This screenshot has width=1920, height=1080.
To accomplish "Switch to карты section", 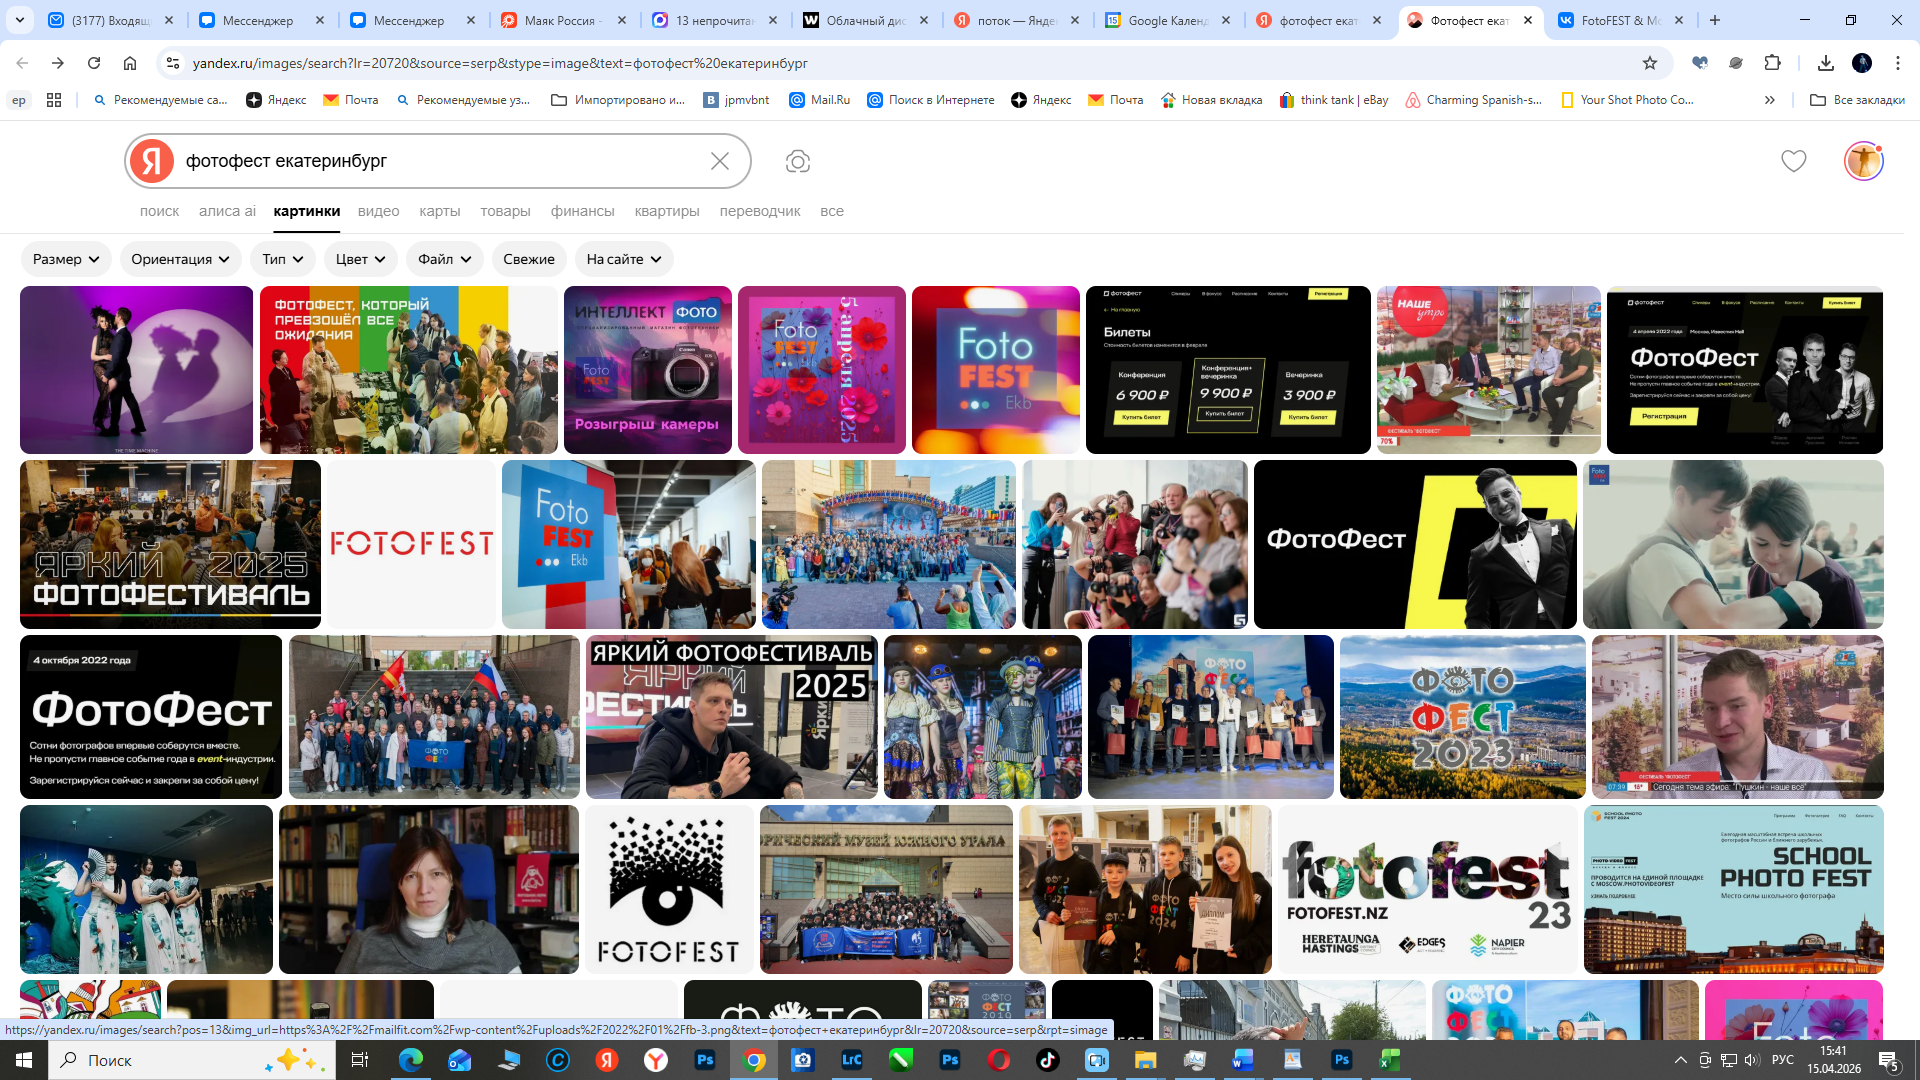I will coord(440,211).
